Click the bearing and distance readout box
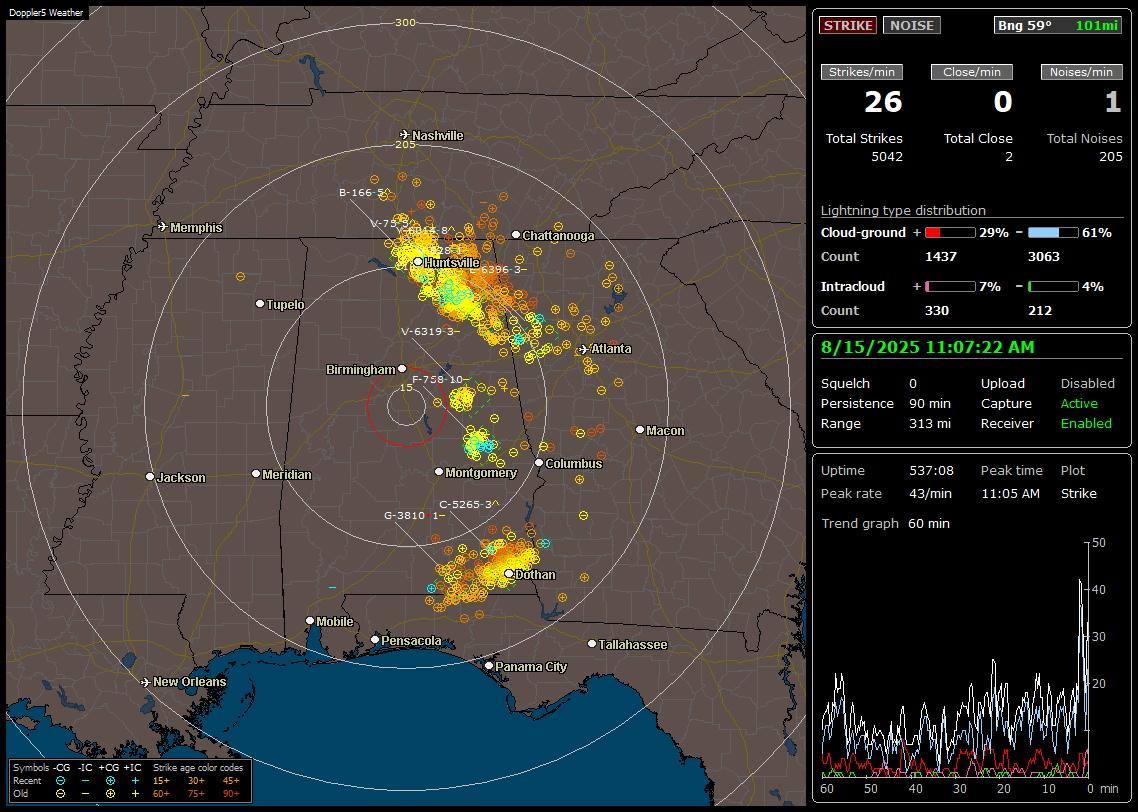 click(1058, 25)
